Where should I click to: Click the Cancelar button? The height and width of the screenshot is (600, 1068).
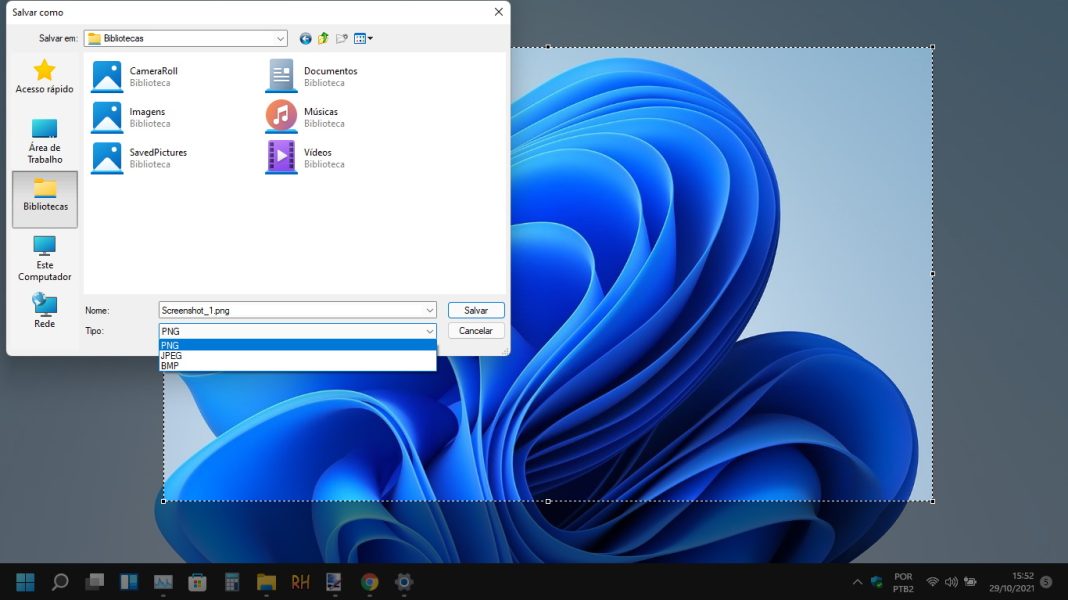click(475, 330)
